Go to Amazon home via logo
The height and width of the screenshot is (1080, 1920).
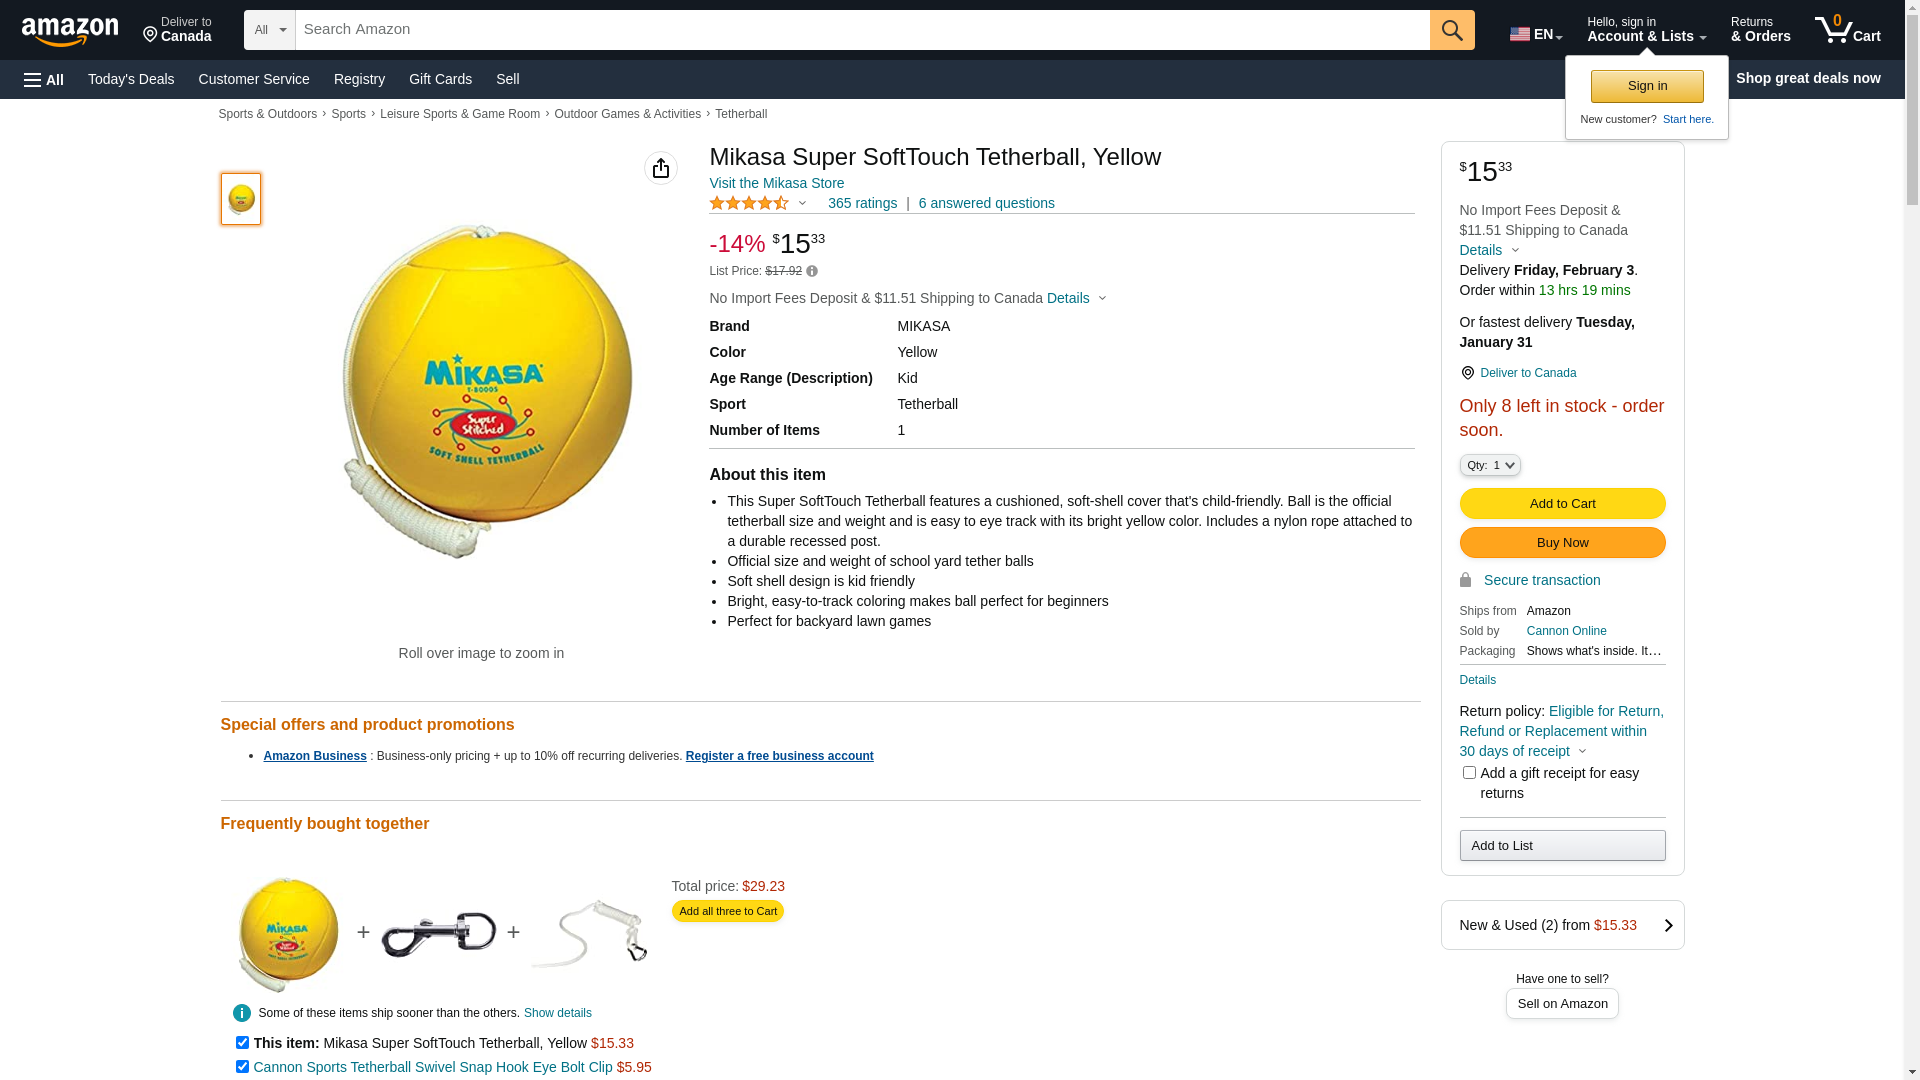coord(70,31)
